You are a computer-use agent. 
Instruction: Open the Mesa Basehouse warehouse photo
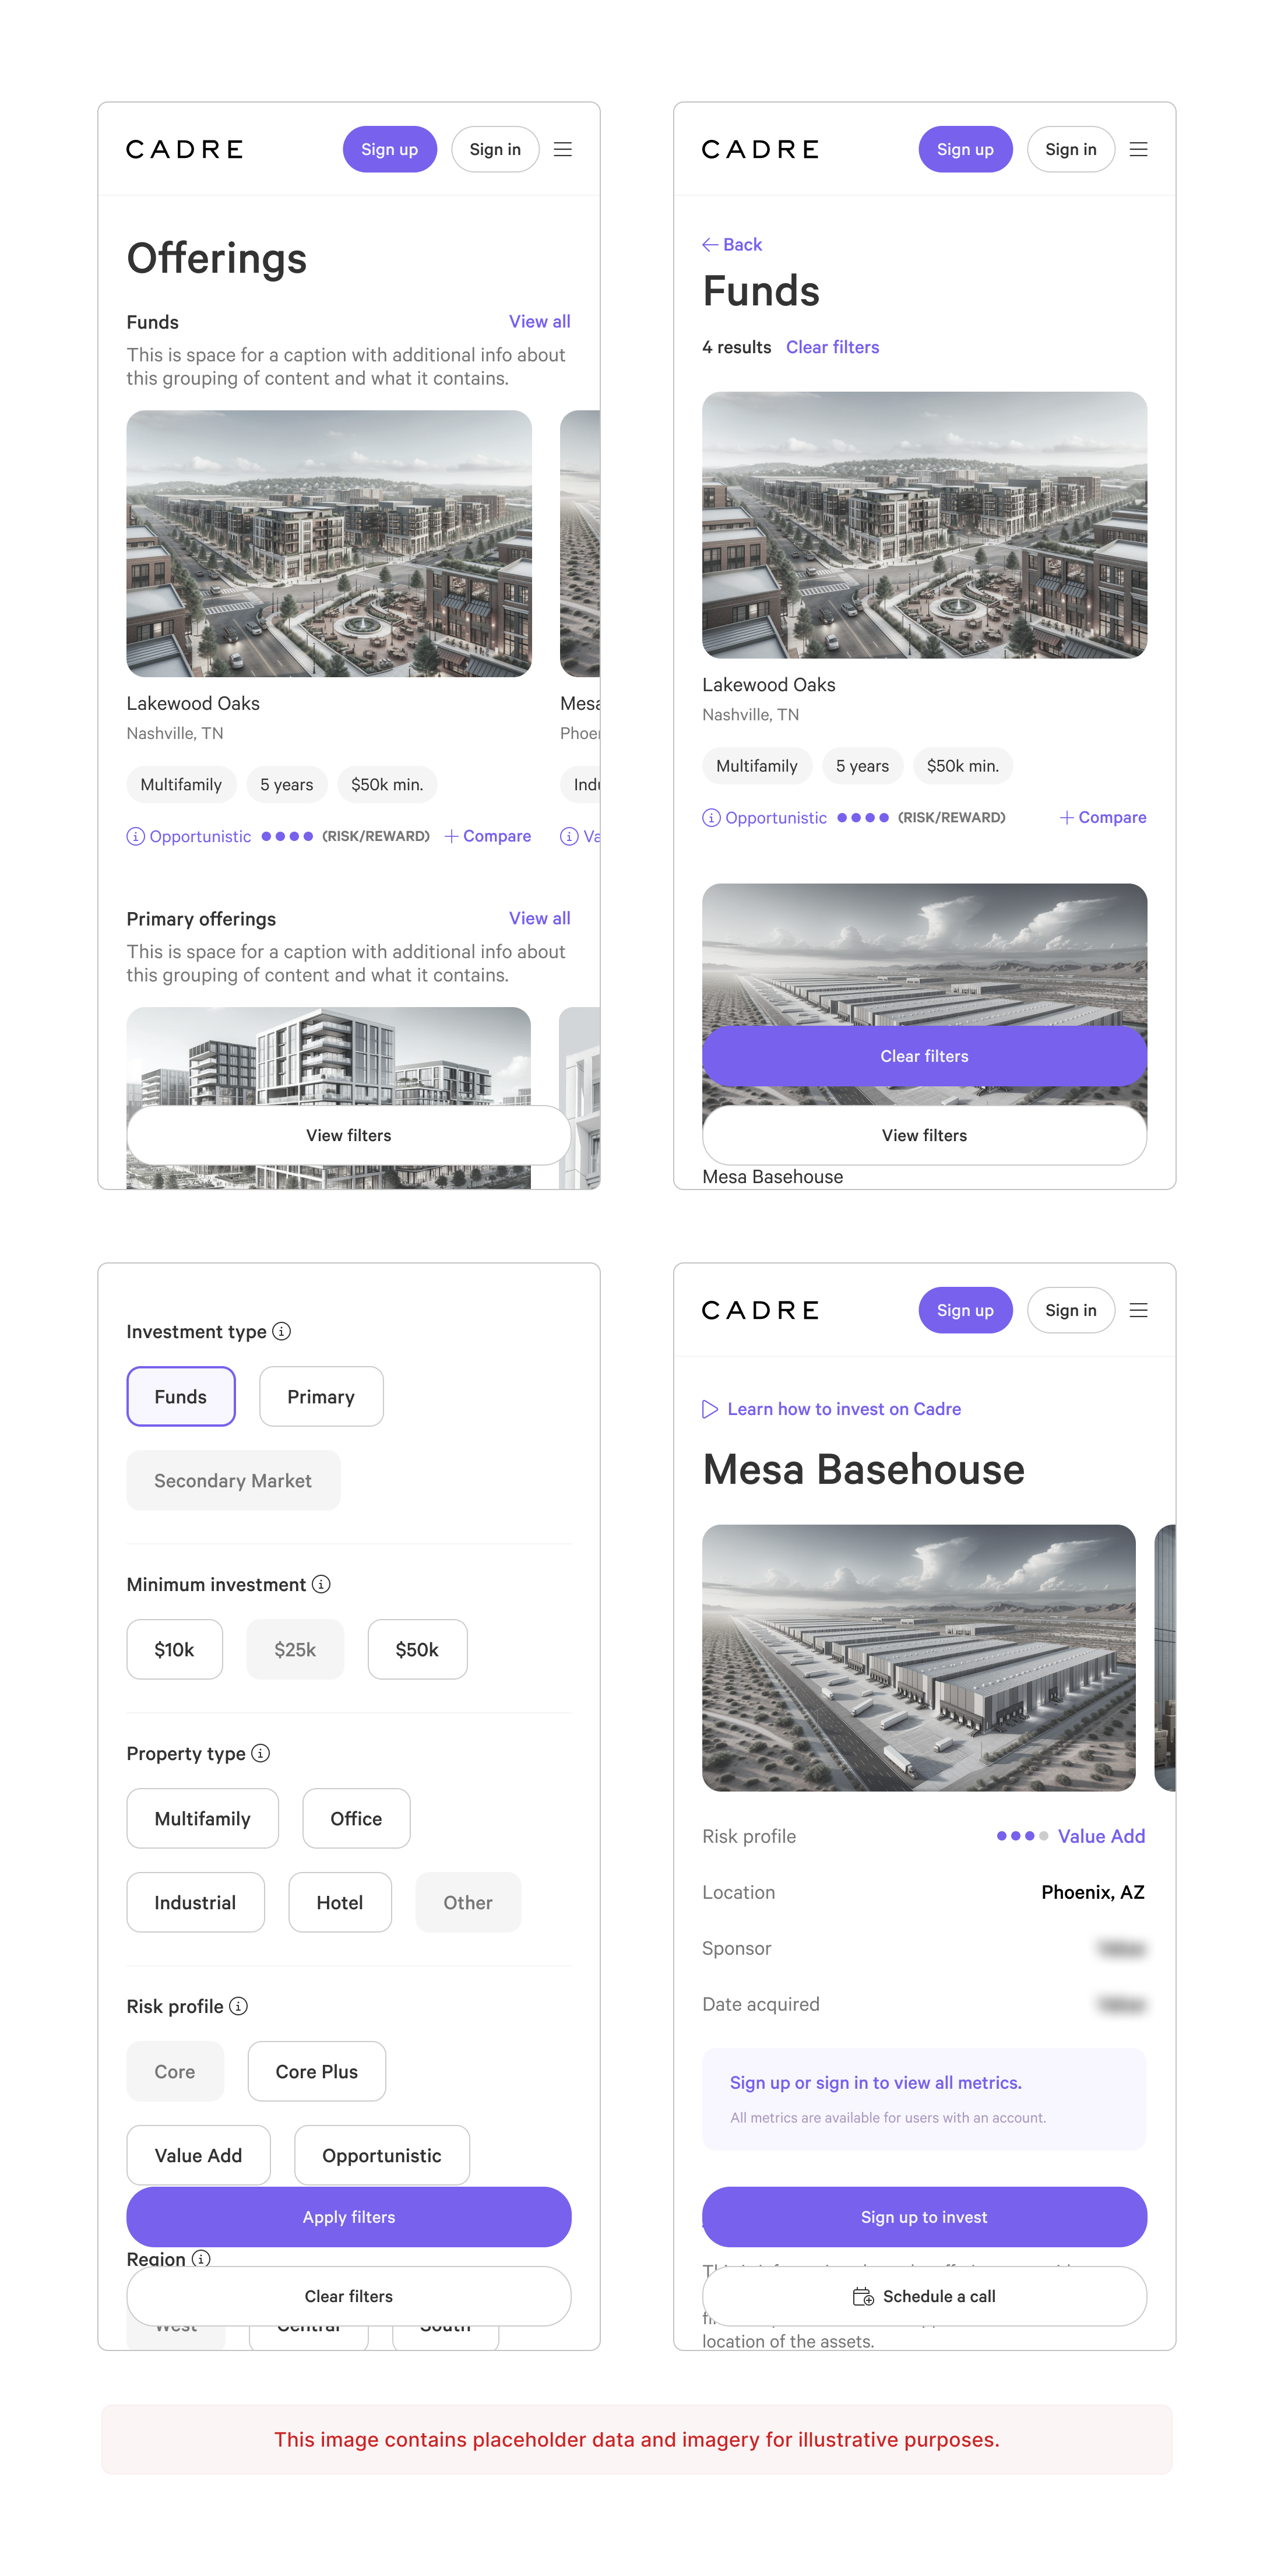point(918,1658)
